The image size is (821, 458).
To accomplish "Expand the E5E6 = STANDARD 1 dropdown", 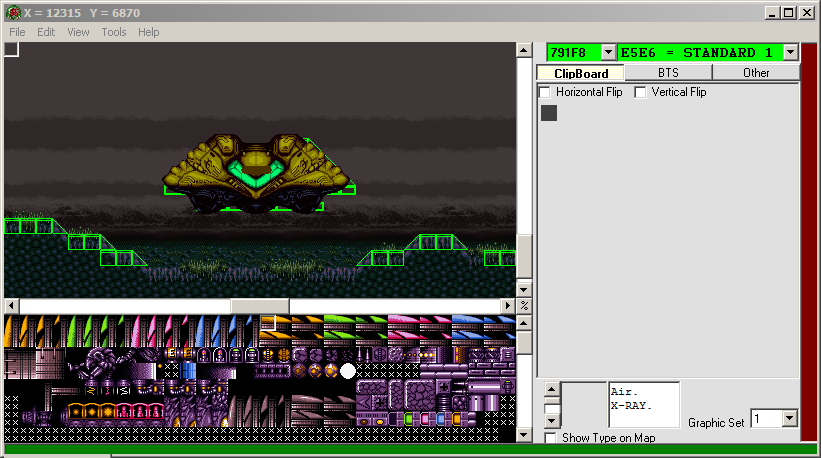I will [x=790, y=52].
